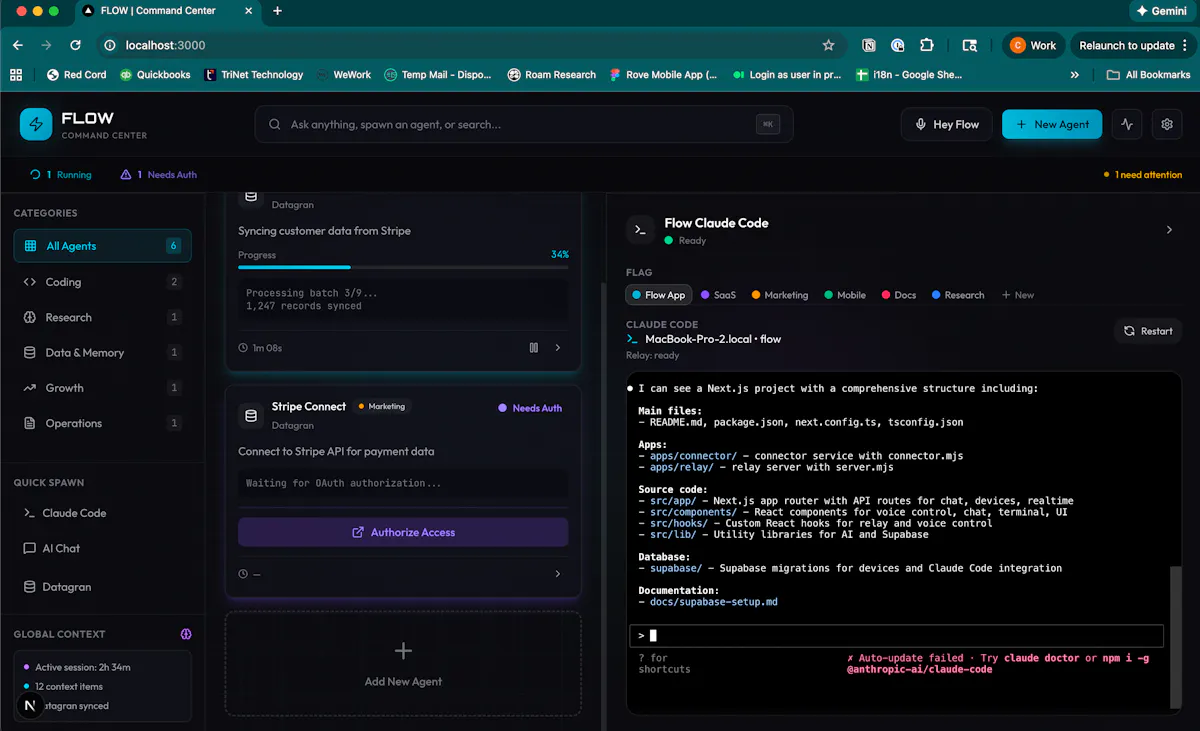Select the Research flag chip
This screenshot has height=731, width=1200.
[x=957, y=295]
